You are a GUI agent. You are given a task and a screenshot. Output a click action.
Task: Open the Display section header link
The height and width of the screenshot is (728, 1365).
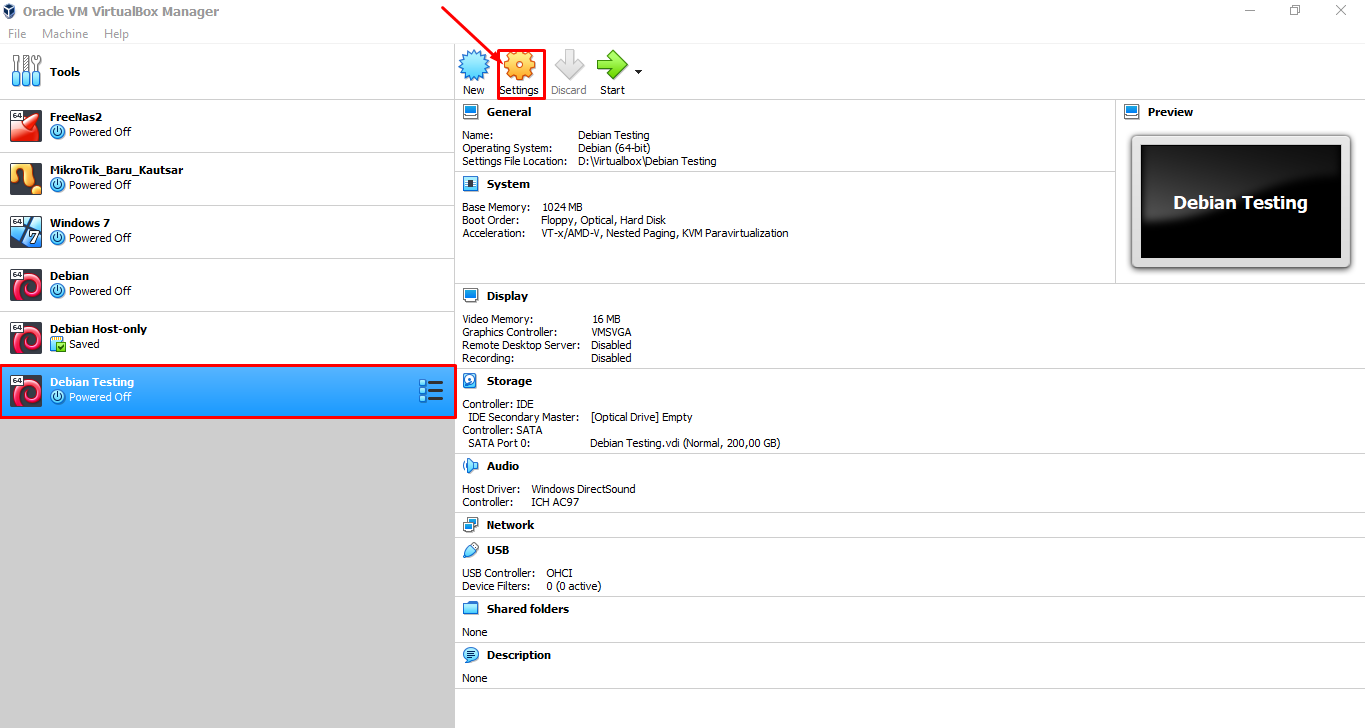pos(507,296)
